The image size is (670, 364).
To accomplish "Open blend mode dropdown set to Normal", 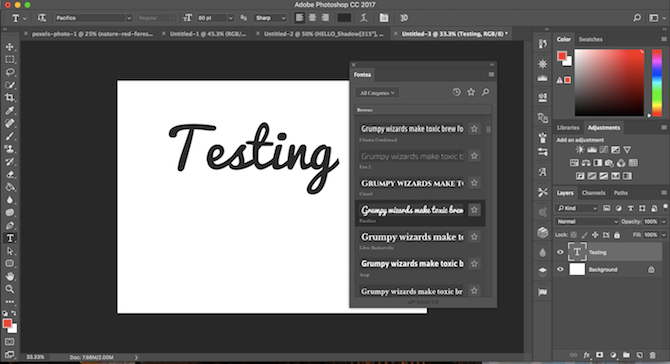I will (x=587, y=222).
